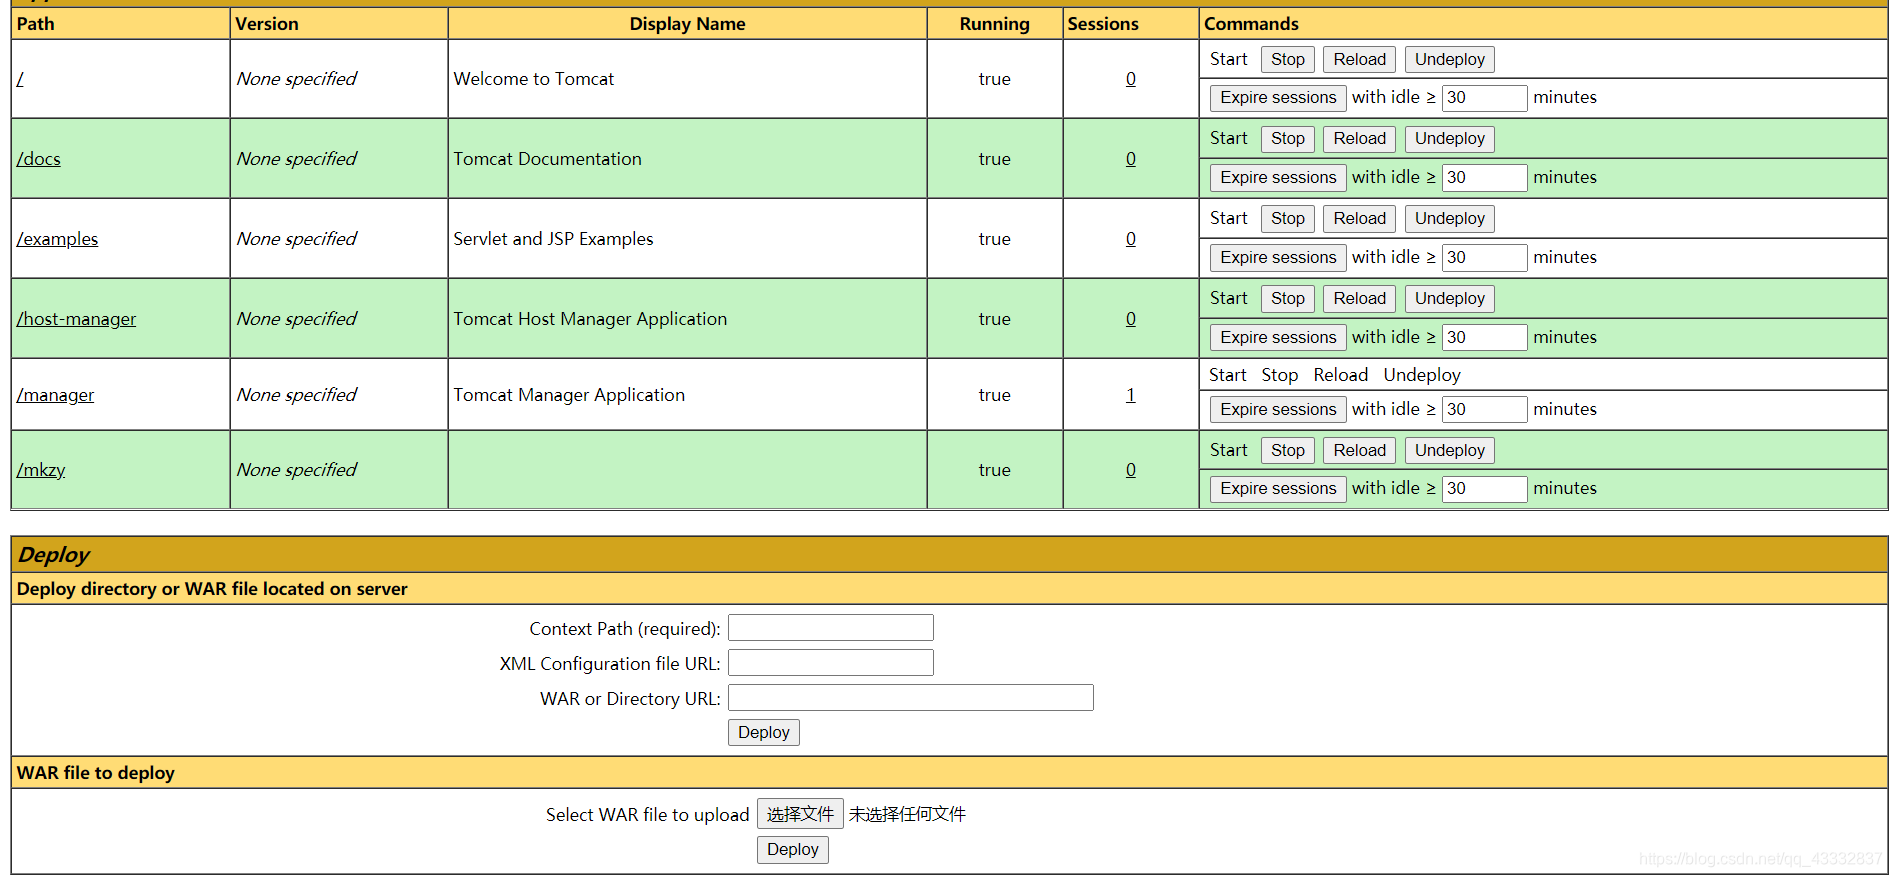This screenshot has height=877, width=1892.
Task: Reload the Tomcat Documentation application
Action: click(x=1359, y=139)
